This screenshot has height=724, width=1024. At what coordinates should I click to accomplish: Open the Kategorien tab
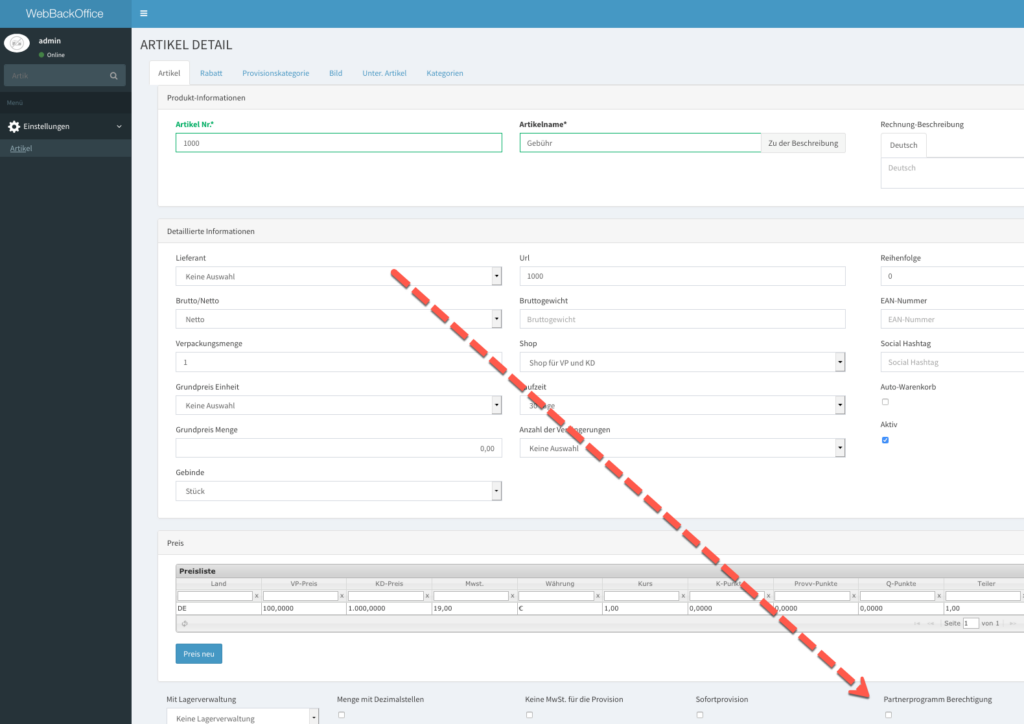point(445,73)
